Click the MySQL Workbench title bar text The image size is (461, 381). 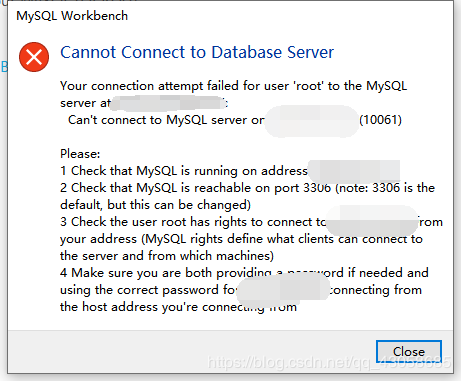72,16
